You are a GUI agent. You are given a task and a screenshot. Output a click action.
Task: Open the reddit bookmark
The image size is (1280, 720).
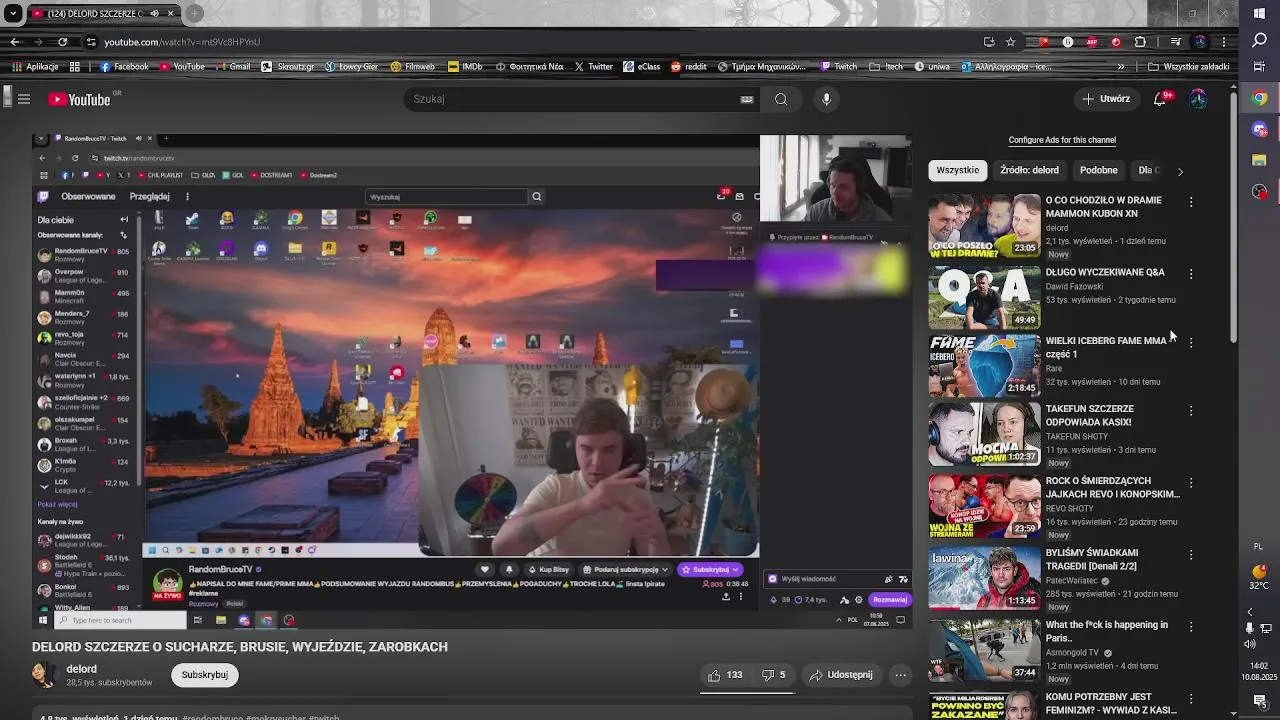point(688,67)
